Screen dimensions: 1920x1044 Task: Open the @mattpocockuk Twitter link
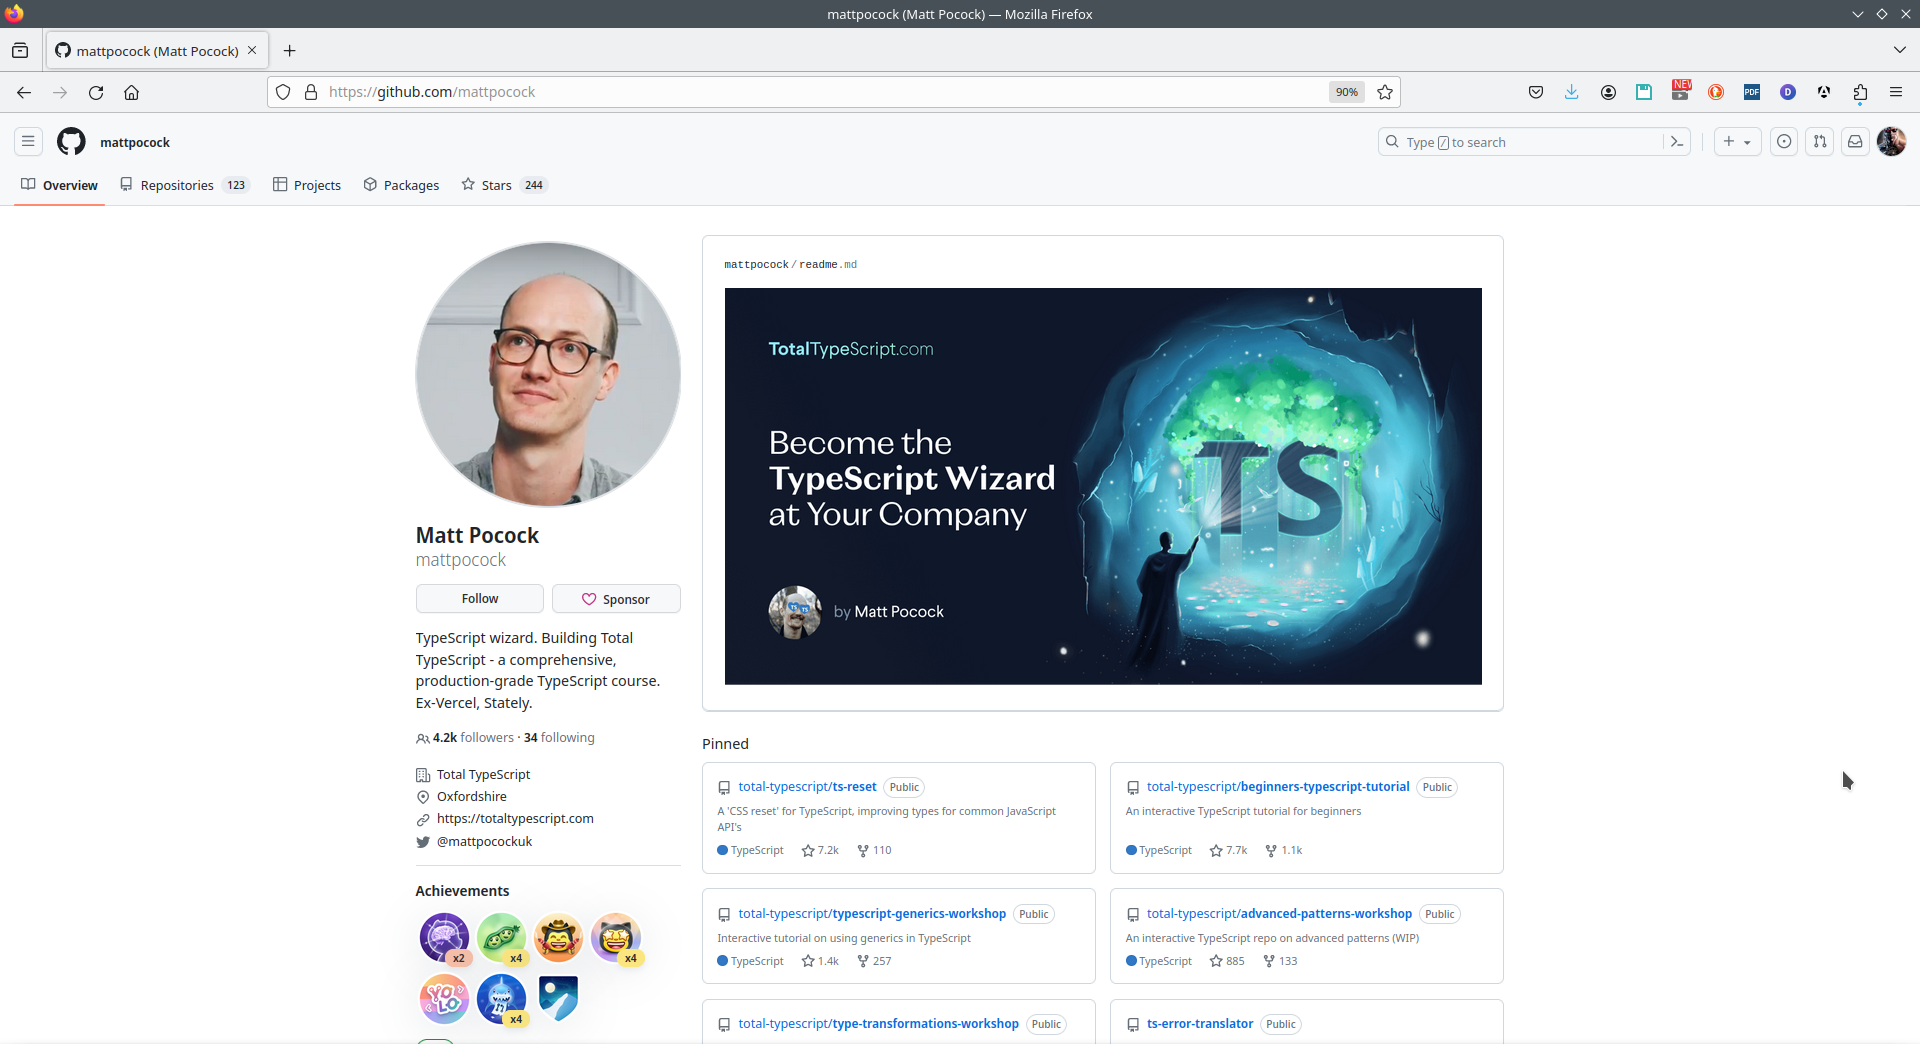coord(484,842)
